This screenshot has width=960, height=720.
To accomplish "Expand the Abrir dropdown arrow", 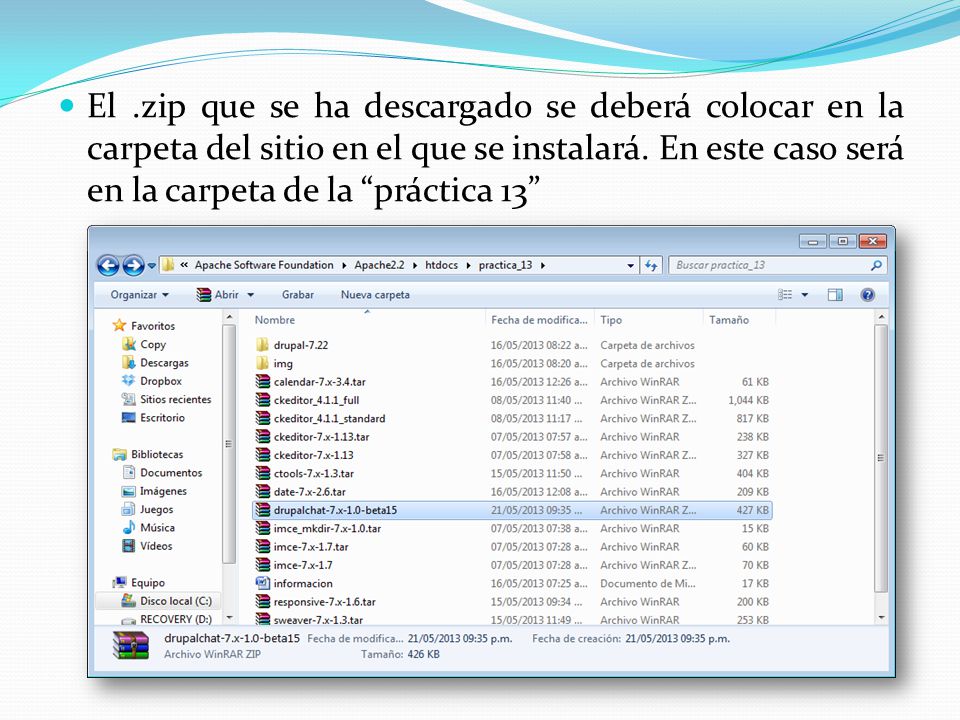I will pos(250,295).
